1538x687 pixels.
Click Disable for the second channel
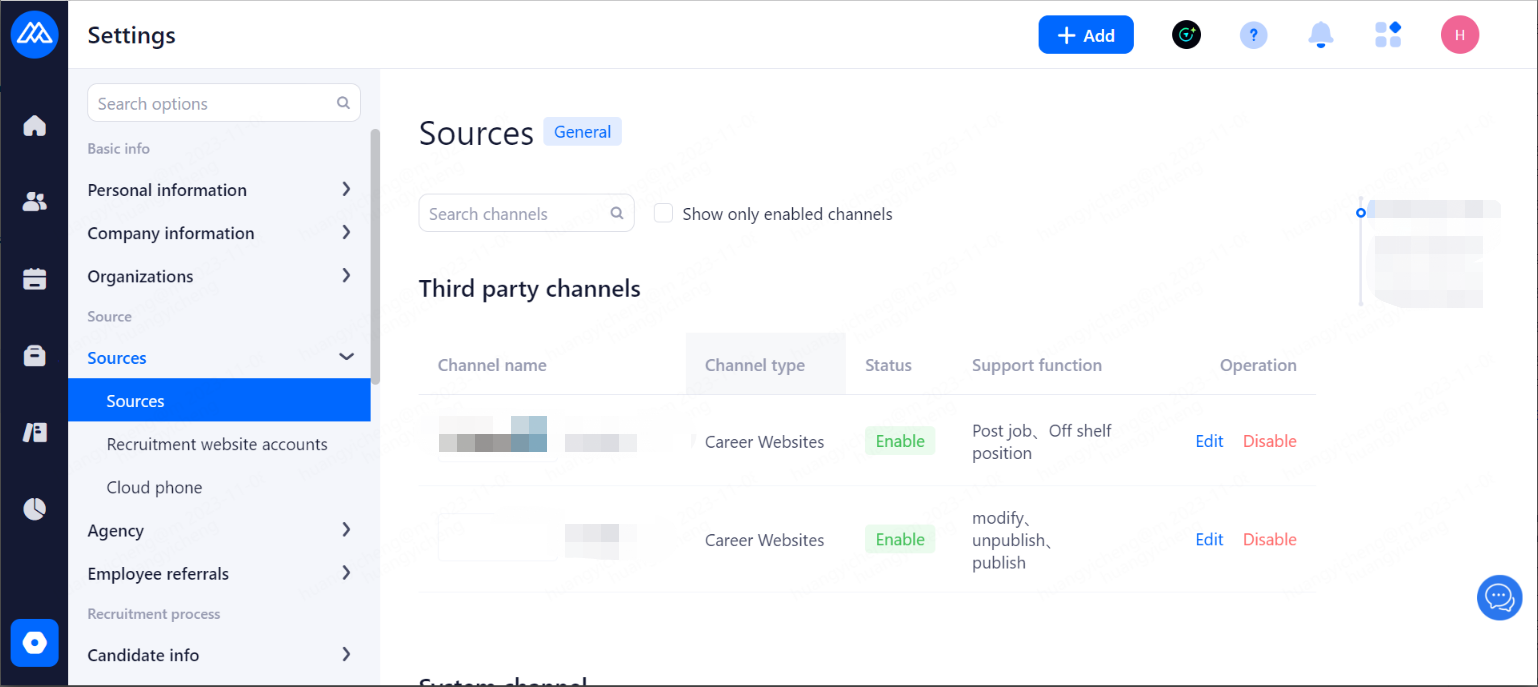1269,539
